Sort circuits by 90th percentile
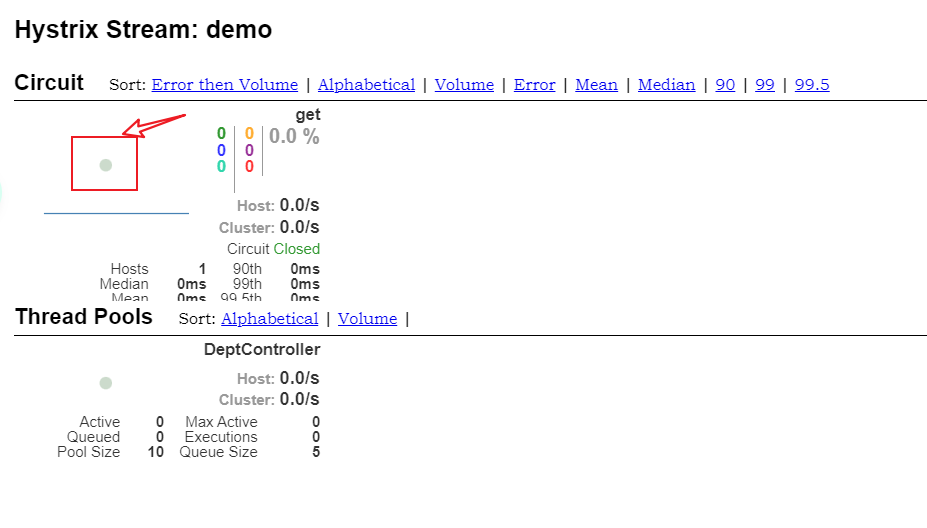 (725, 85)
